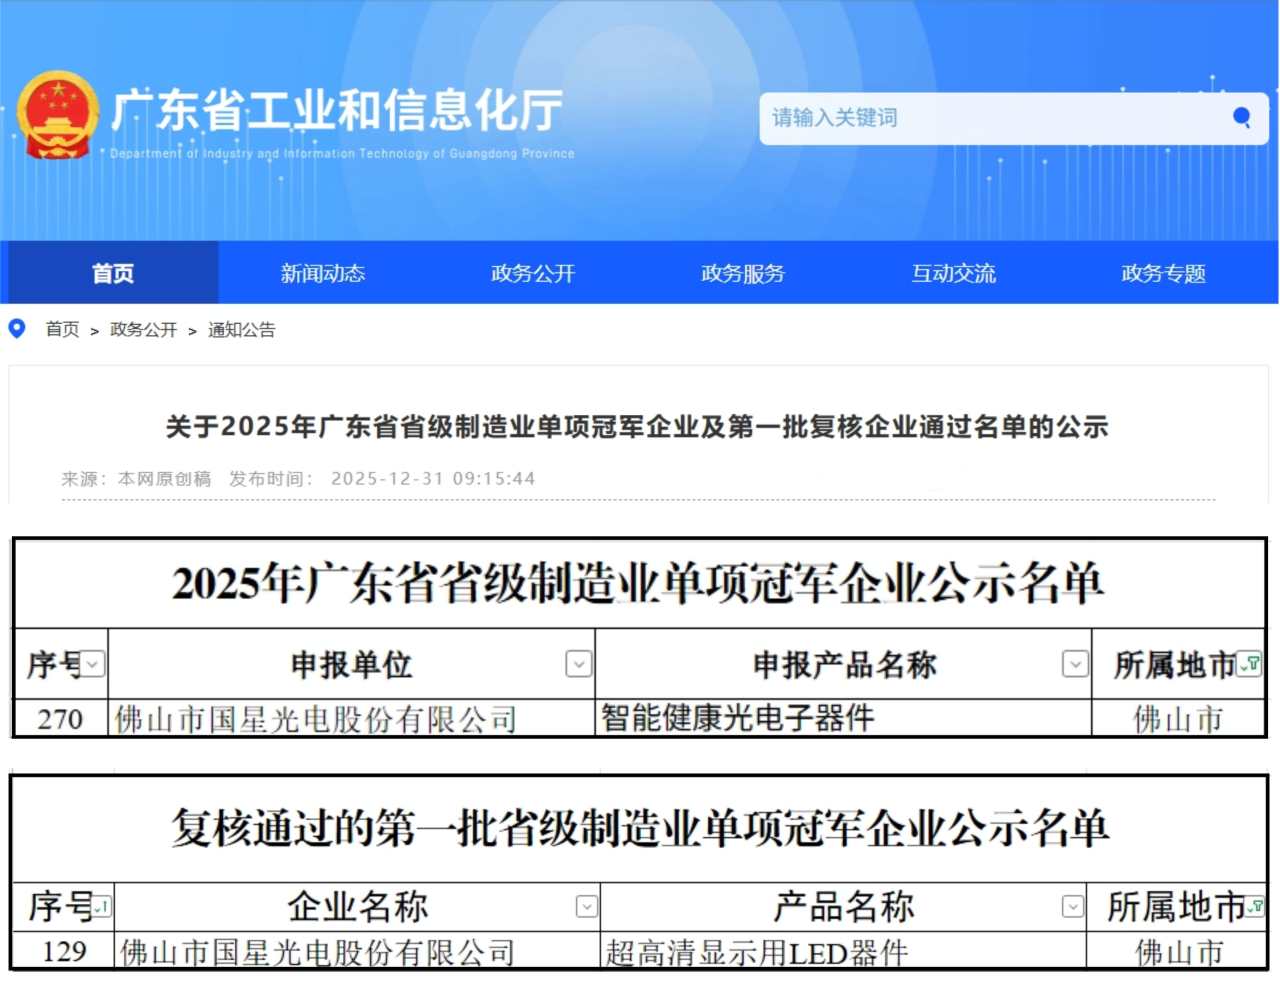Screen dimensions: 1280x983
Task: Open the 所属地市 filter in first table
Action: click(1249, 665)
